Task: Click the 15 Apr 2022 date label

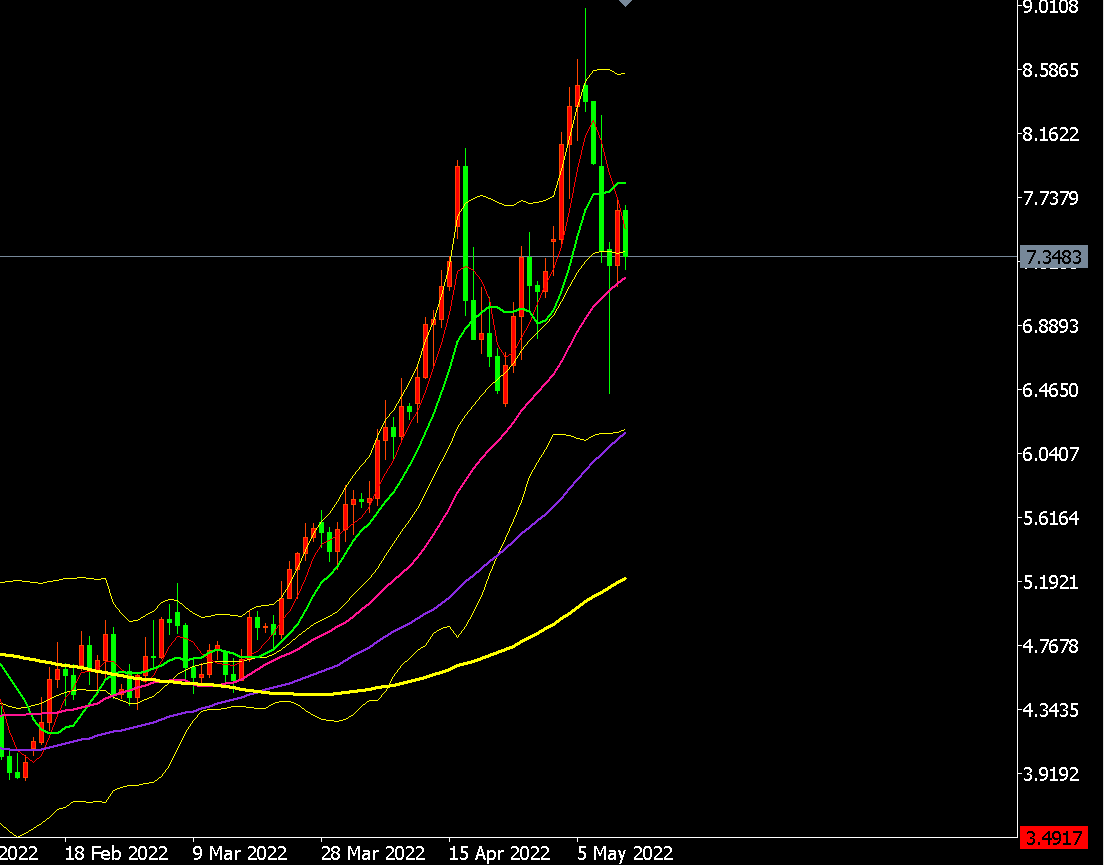Action: click(499, 854)
